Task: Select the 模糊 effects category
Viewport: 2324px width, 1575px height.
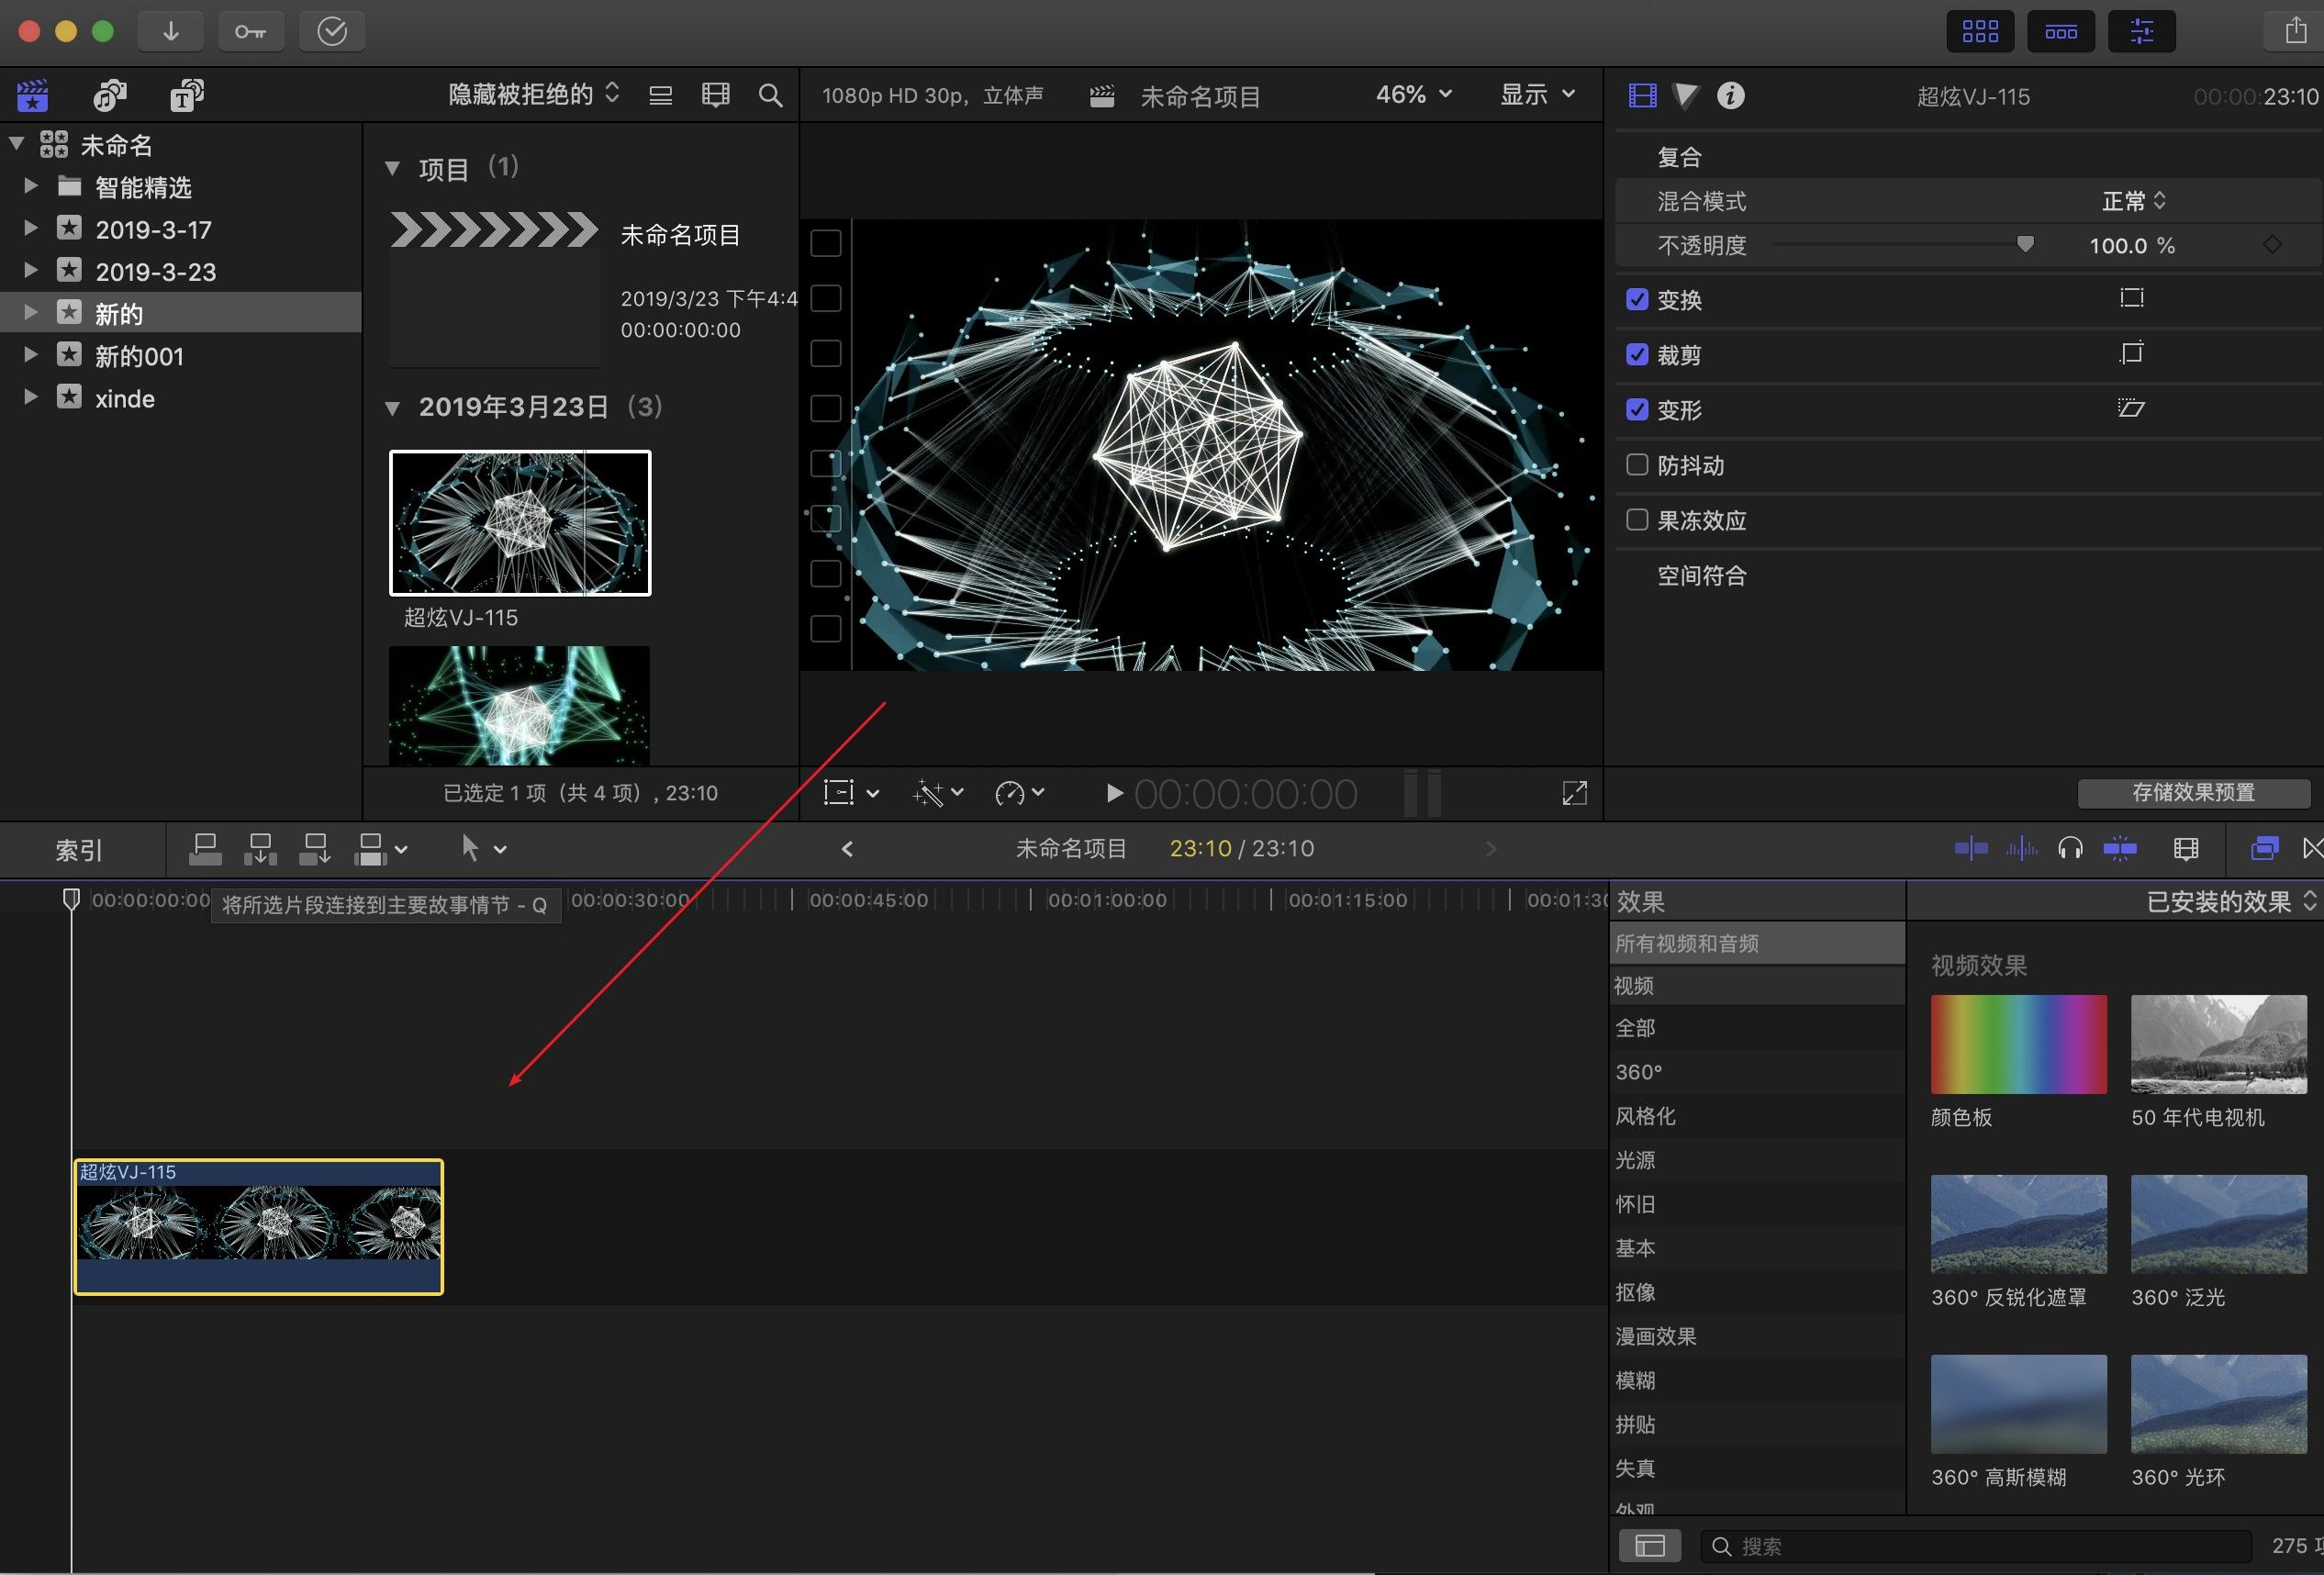Action: [1756, 1380]
